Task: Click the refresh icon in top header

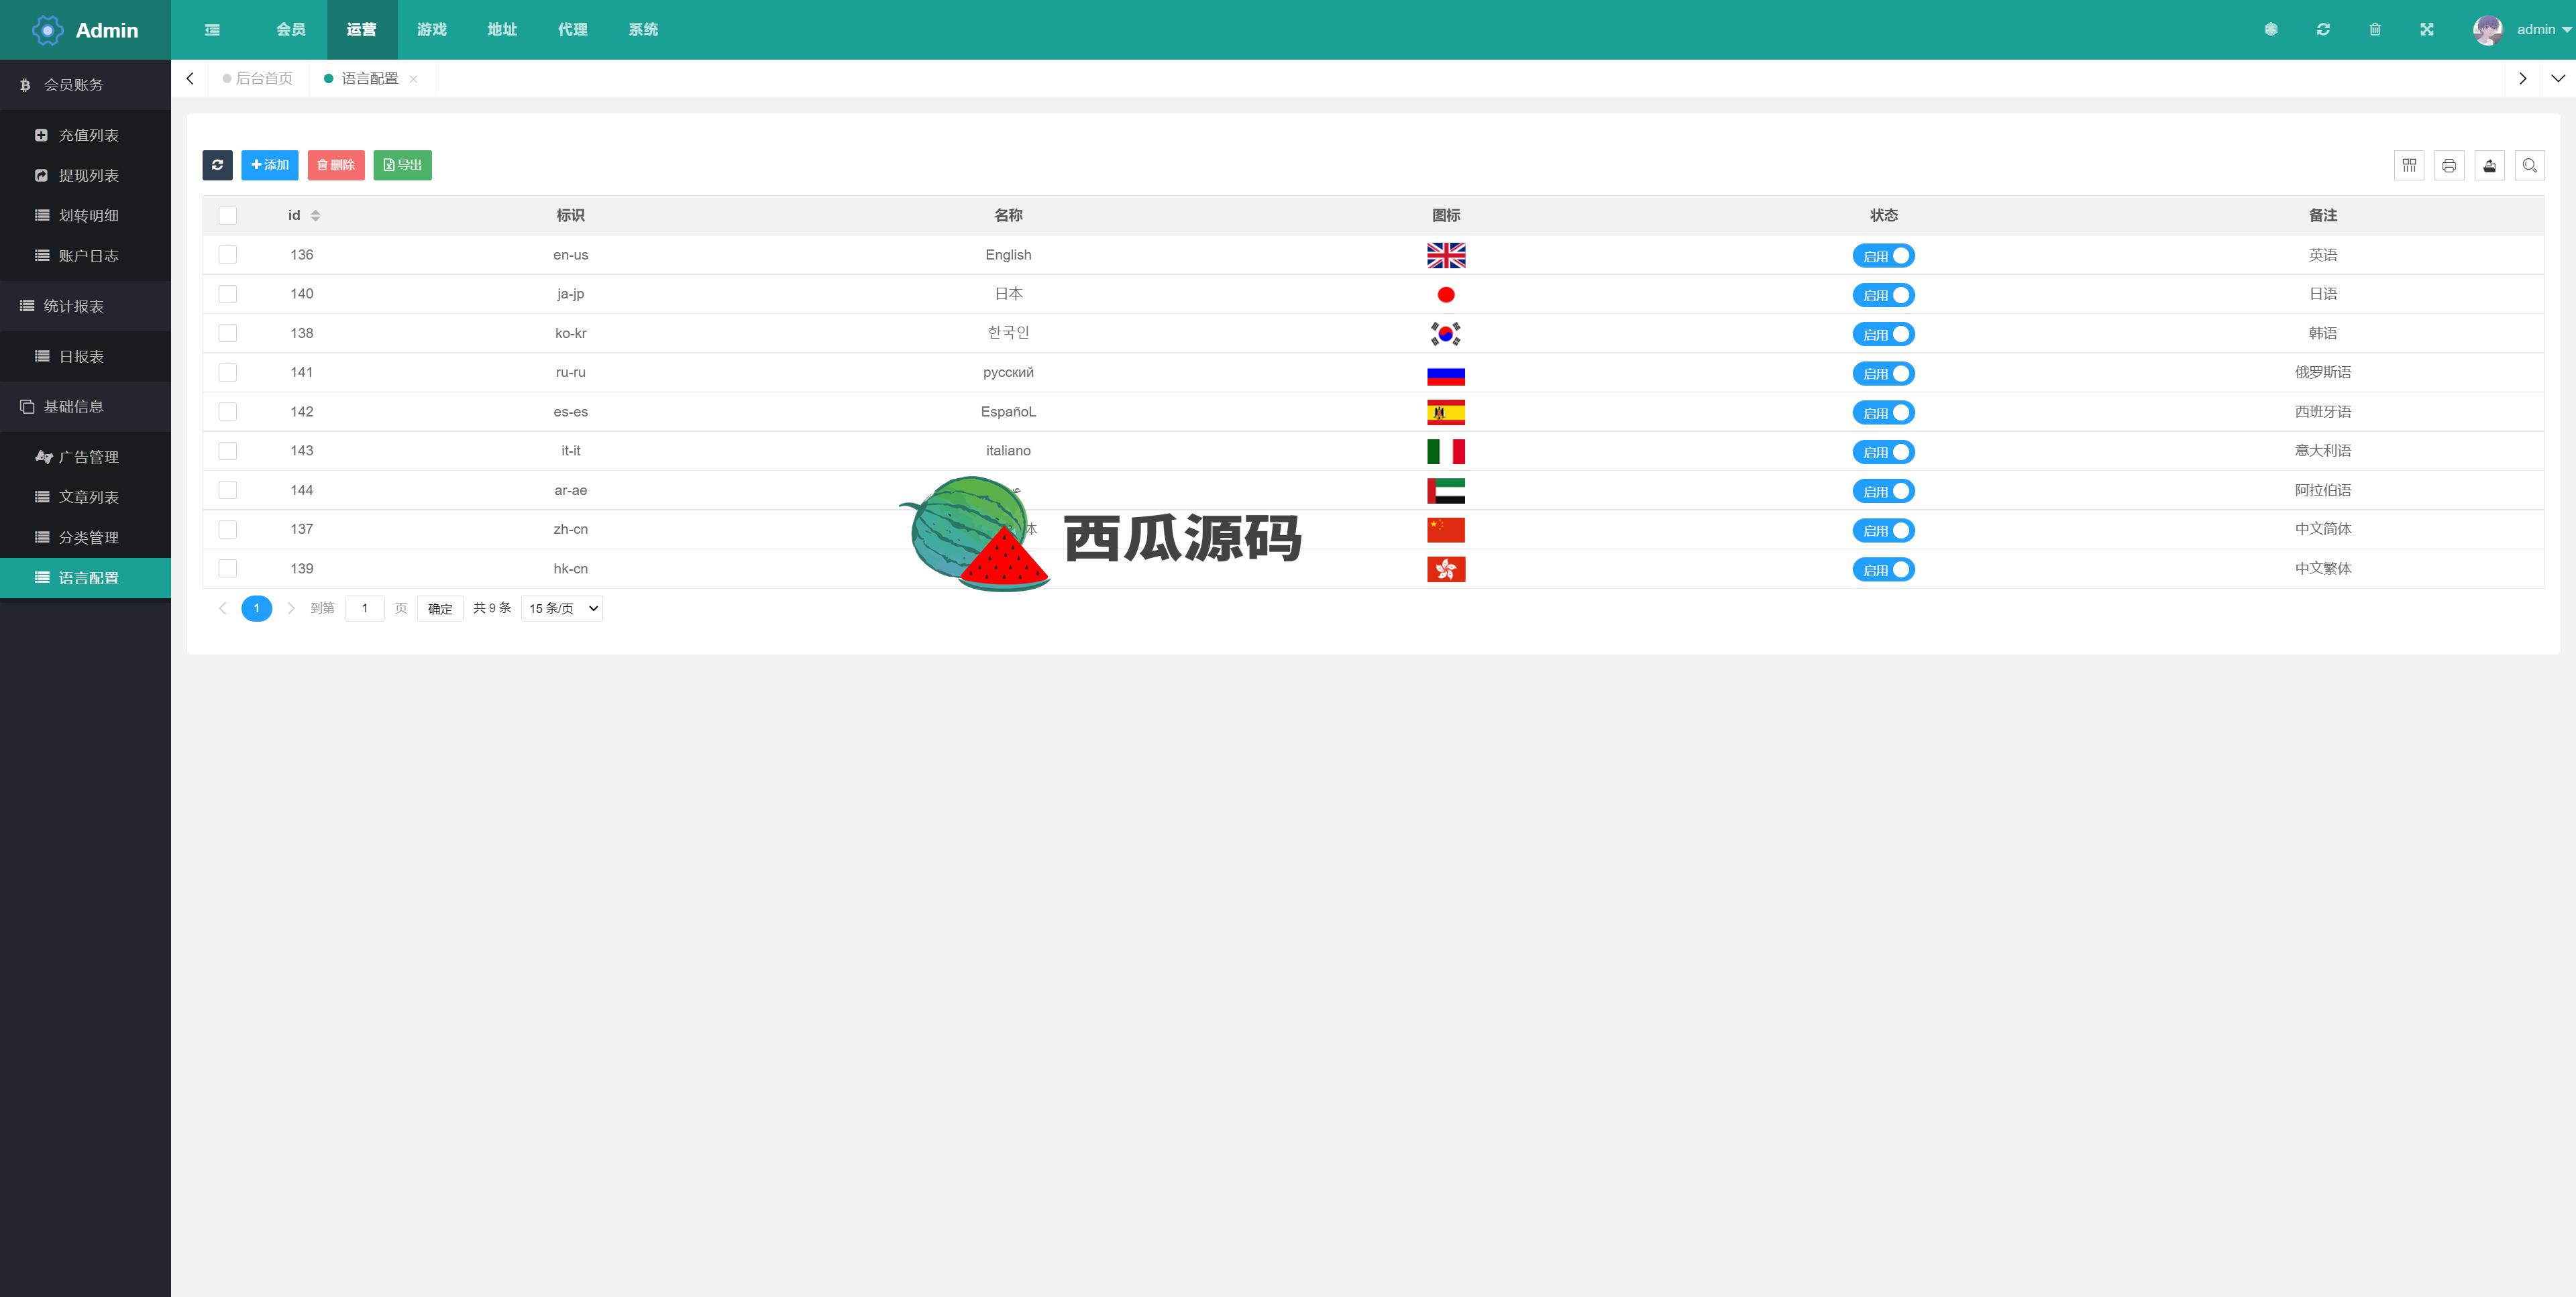Action: point(2323,30)
